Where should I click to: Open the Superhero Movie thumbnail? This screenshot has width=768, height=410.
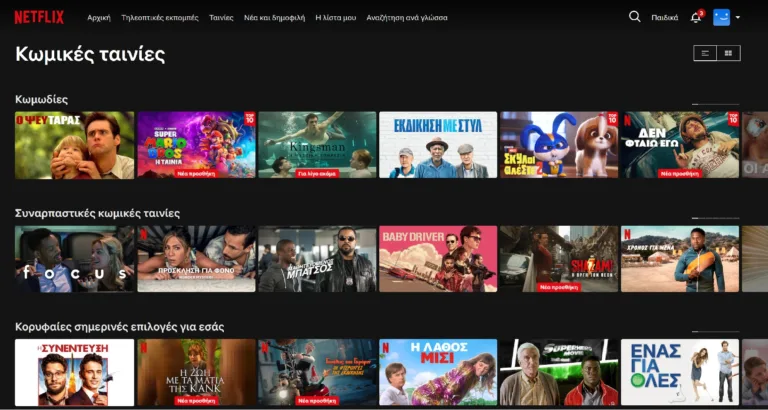point(559,372)
